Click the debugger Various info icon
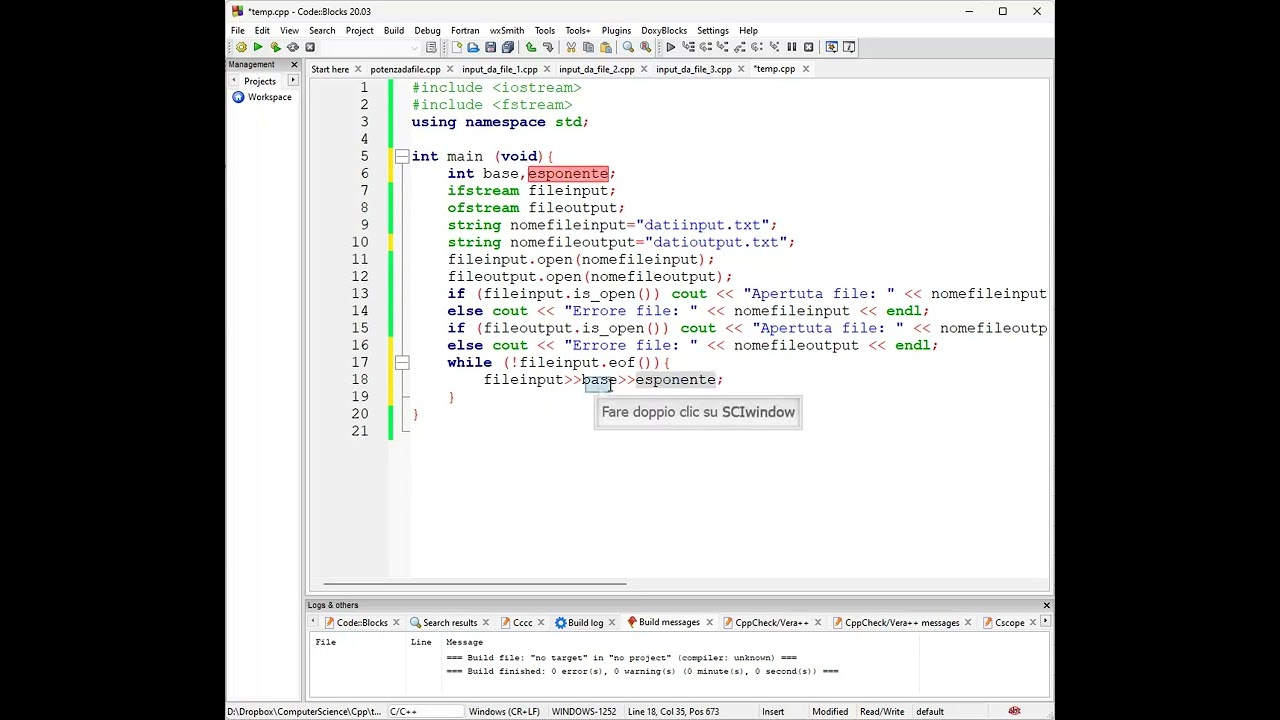Image resolution: width=1280 pixels, height=720 pixels. tap(849, 47)
